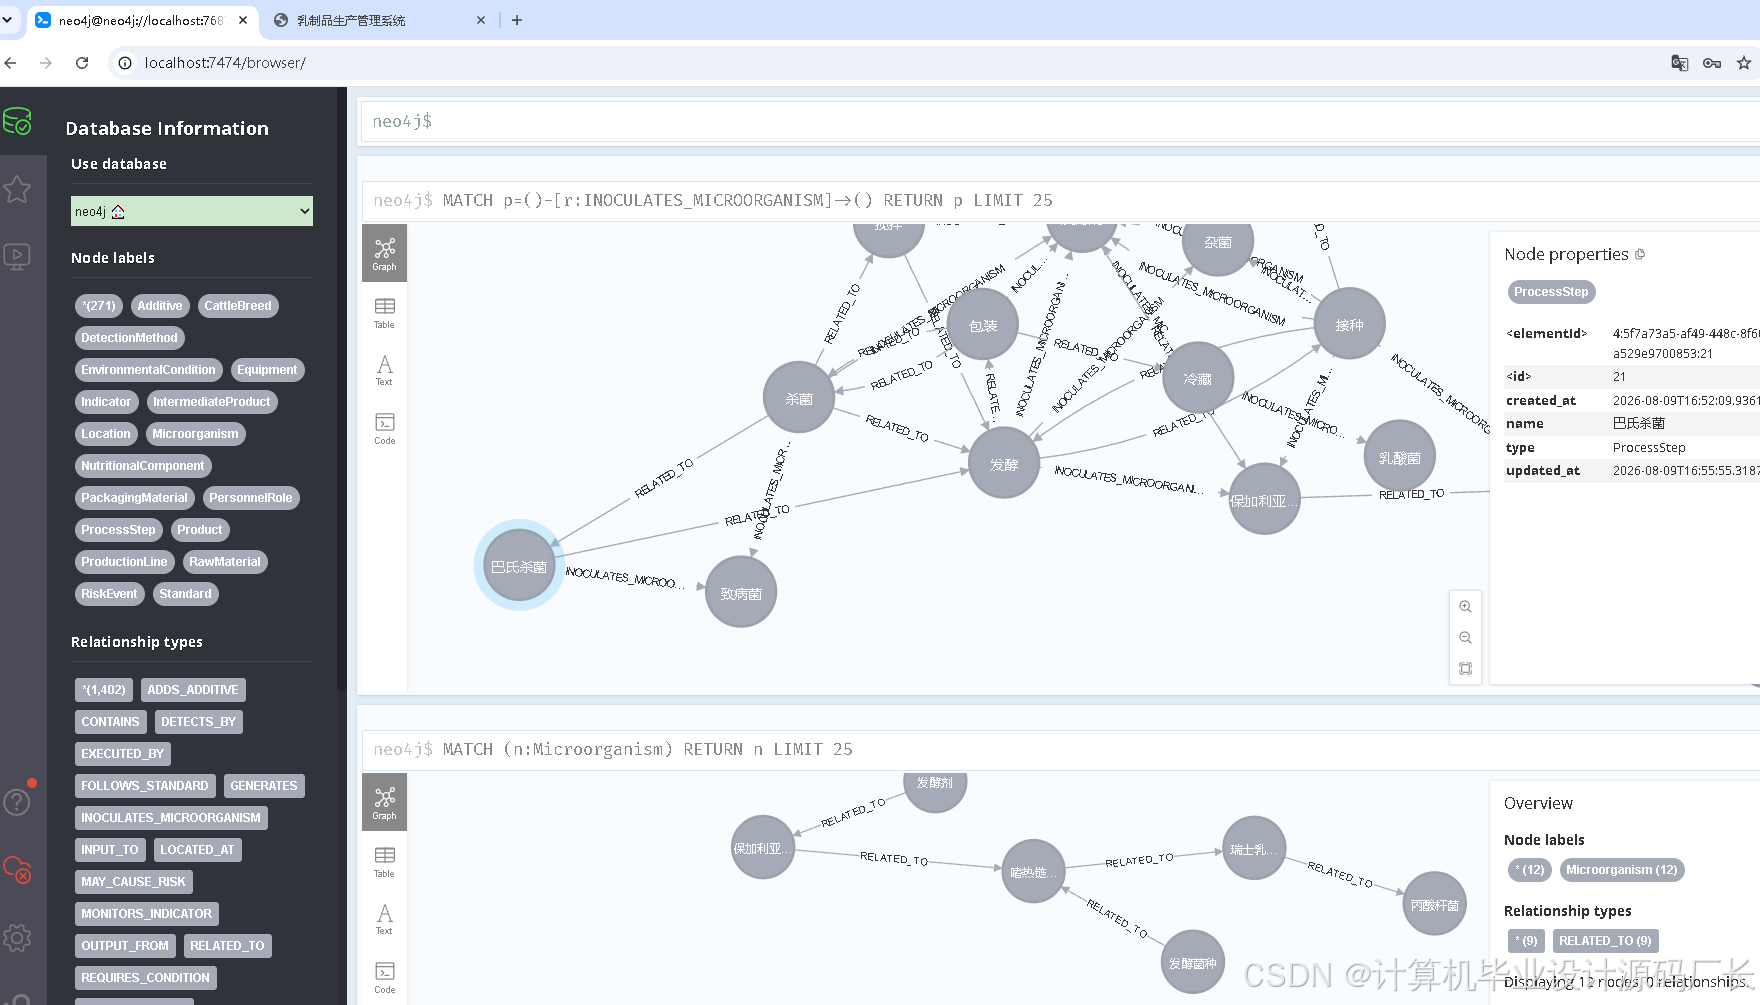
Task: Open the tab search chevron
Action: [x=8, y=20]
